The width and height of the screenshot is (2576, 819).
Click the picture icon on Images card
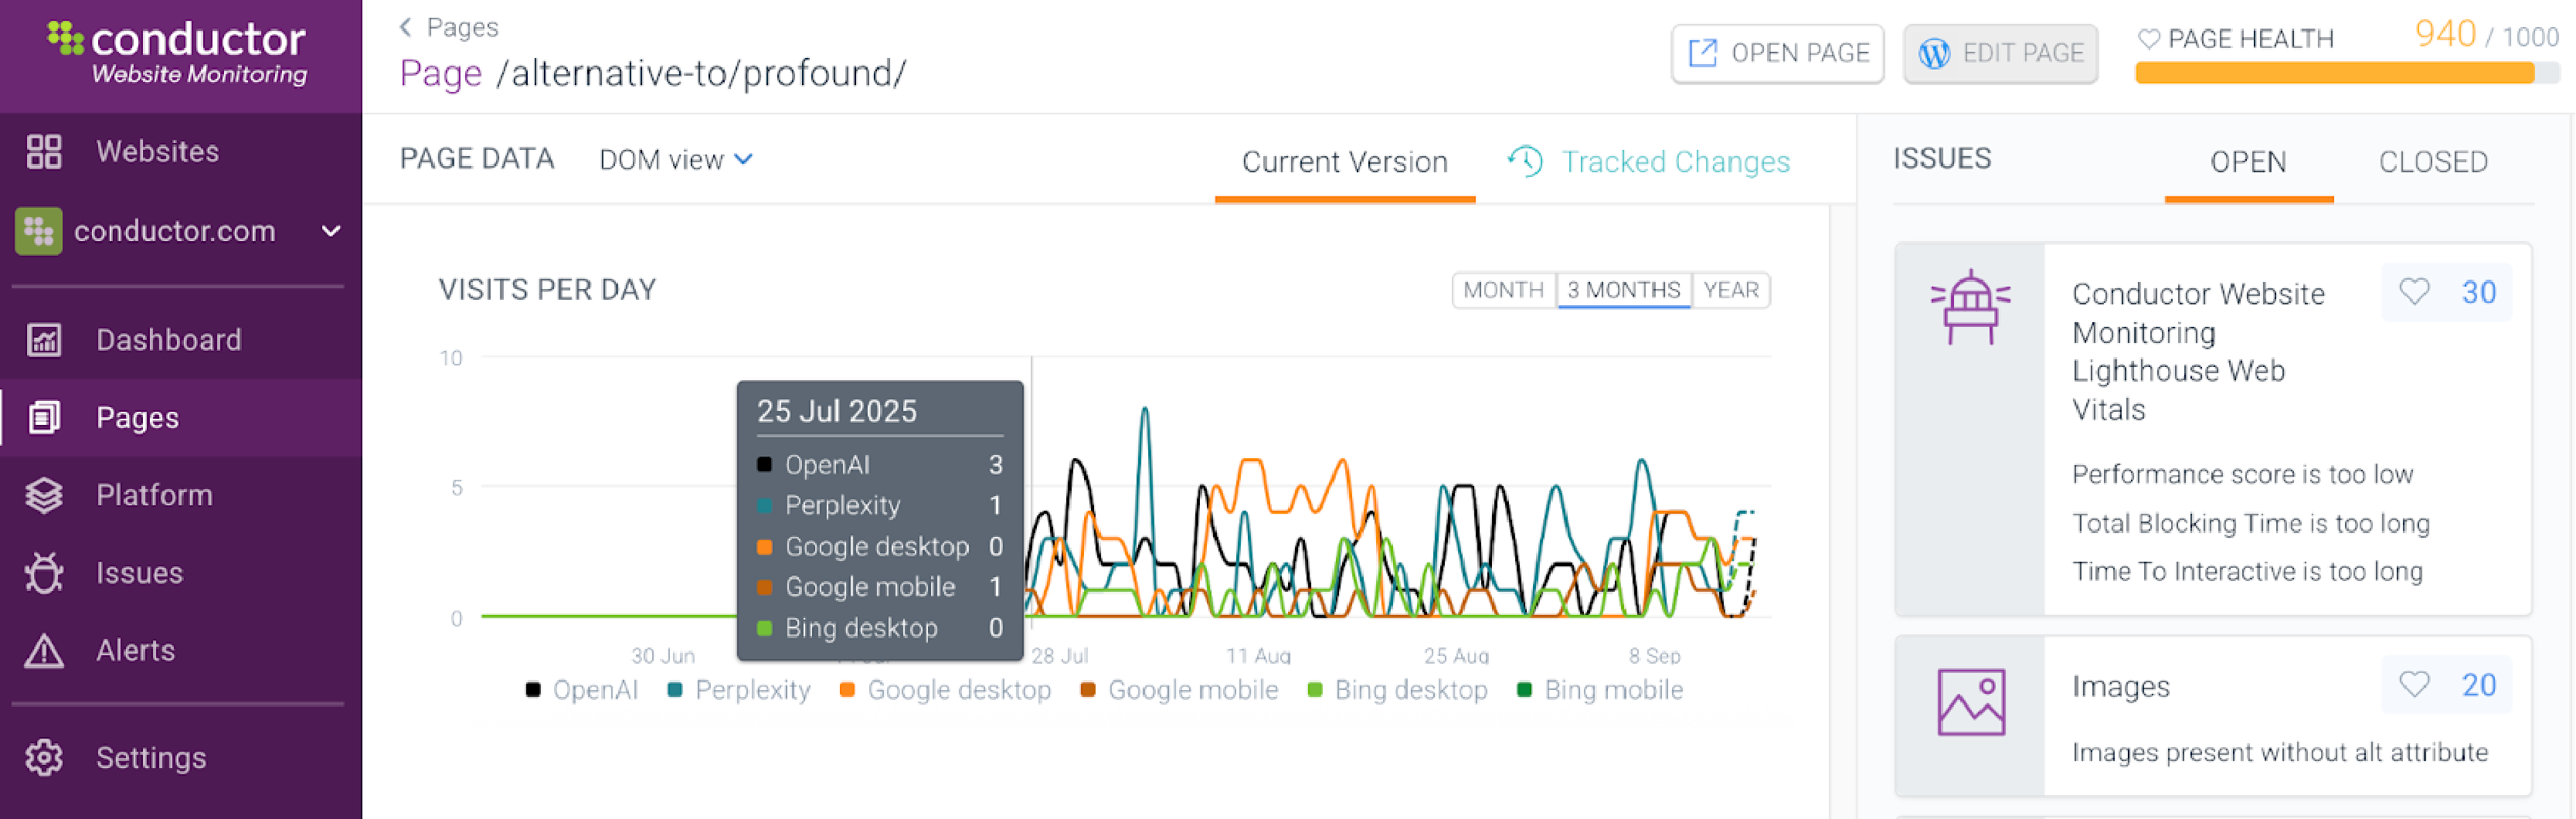coord(1971,702)
